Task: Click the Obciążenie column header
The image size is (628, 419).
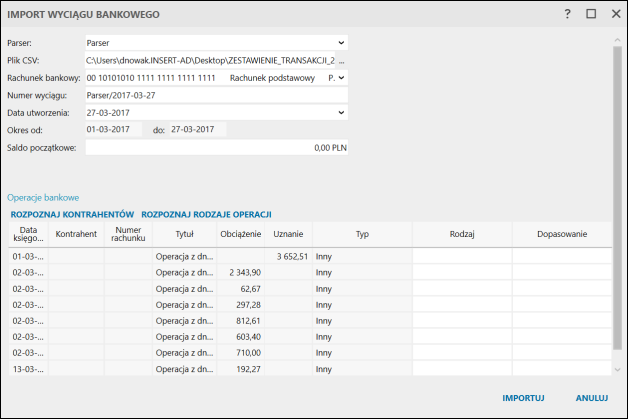Action: tap(240, 234)
